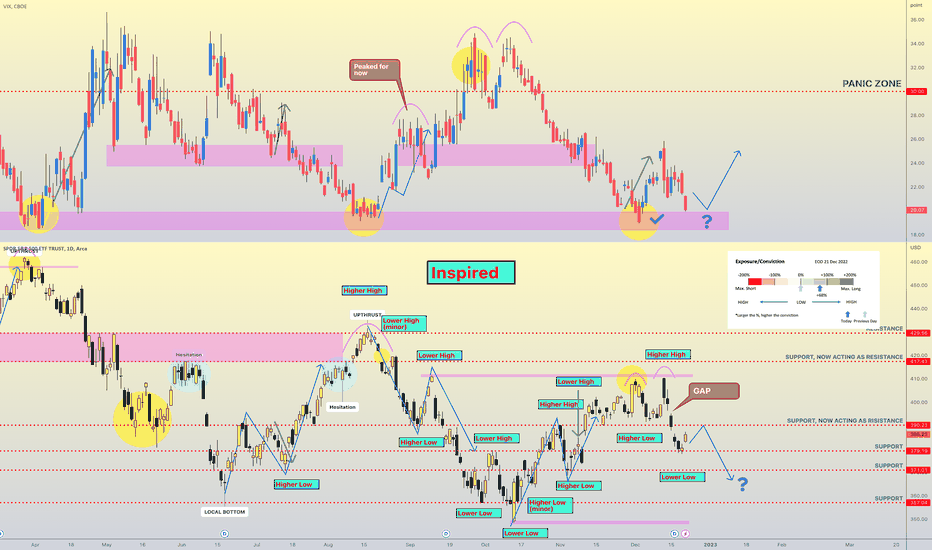Click the Apr label on time axis
Screen dimensions: 932x550
(x=35, y=544)
